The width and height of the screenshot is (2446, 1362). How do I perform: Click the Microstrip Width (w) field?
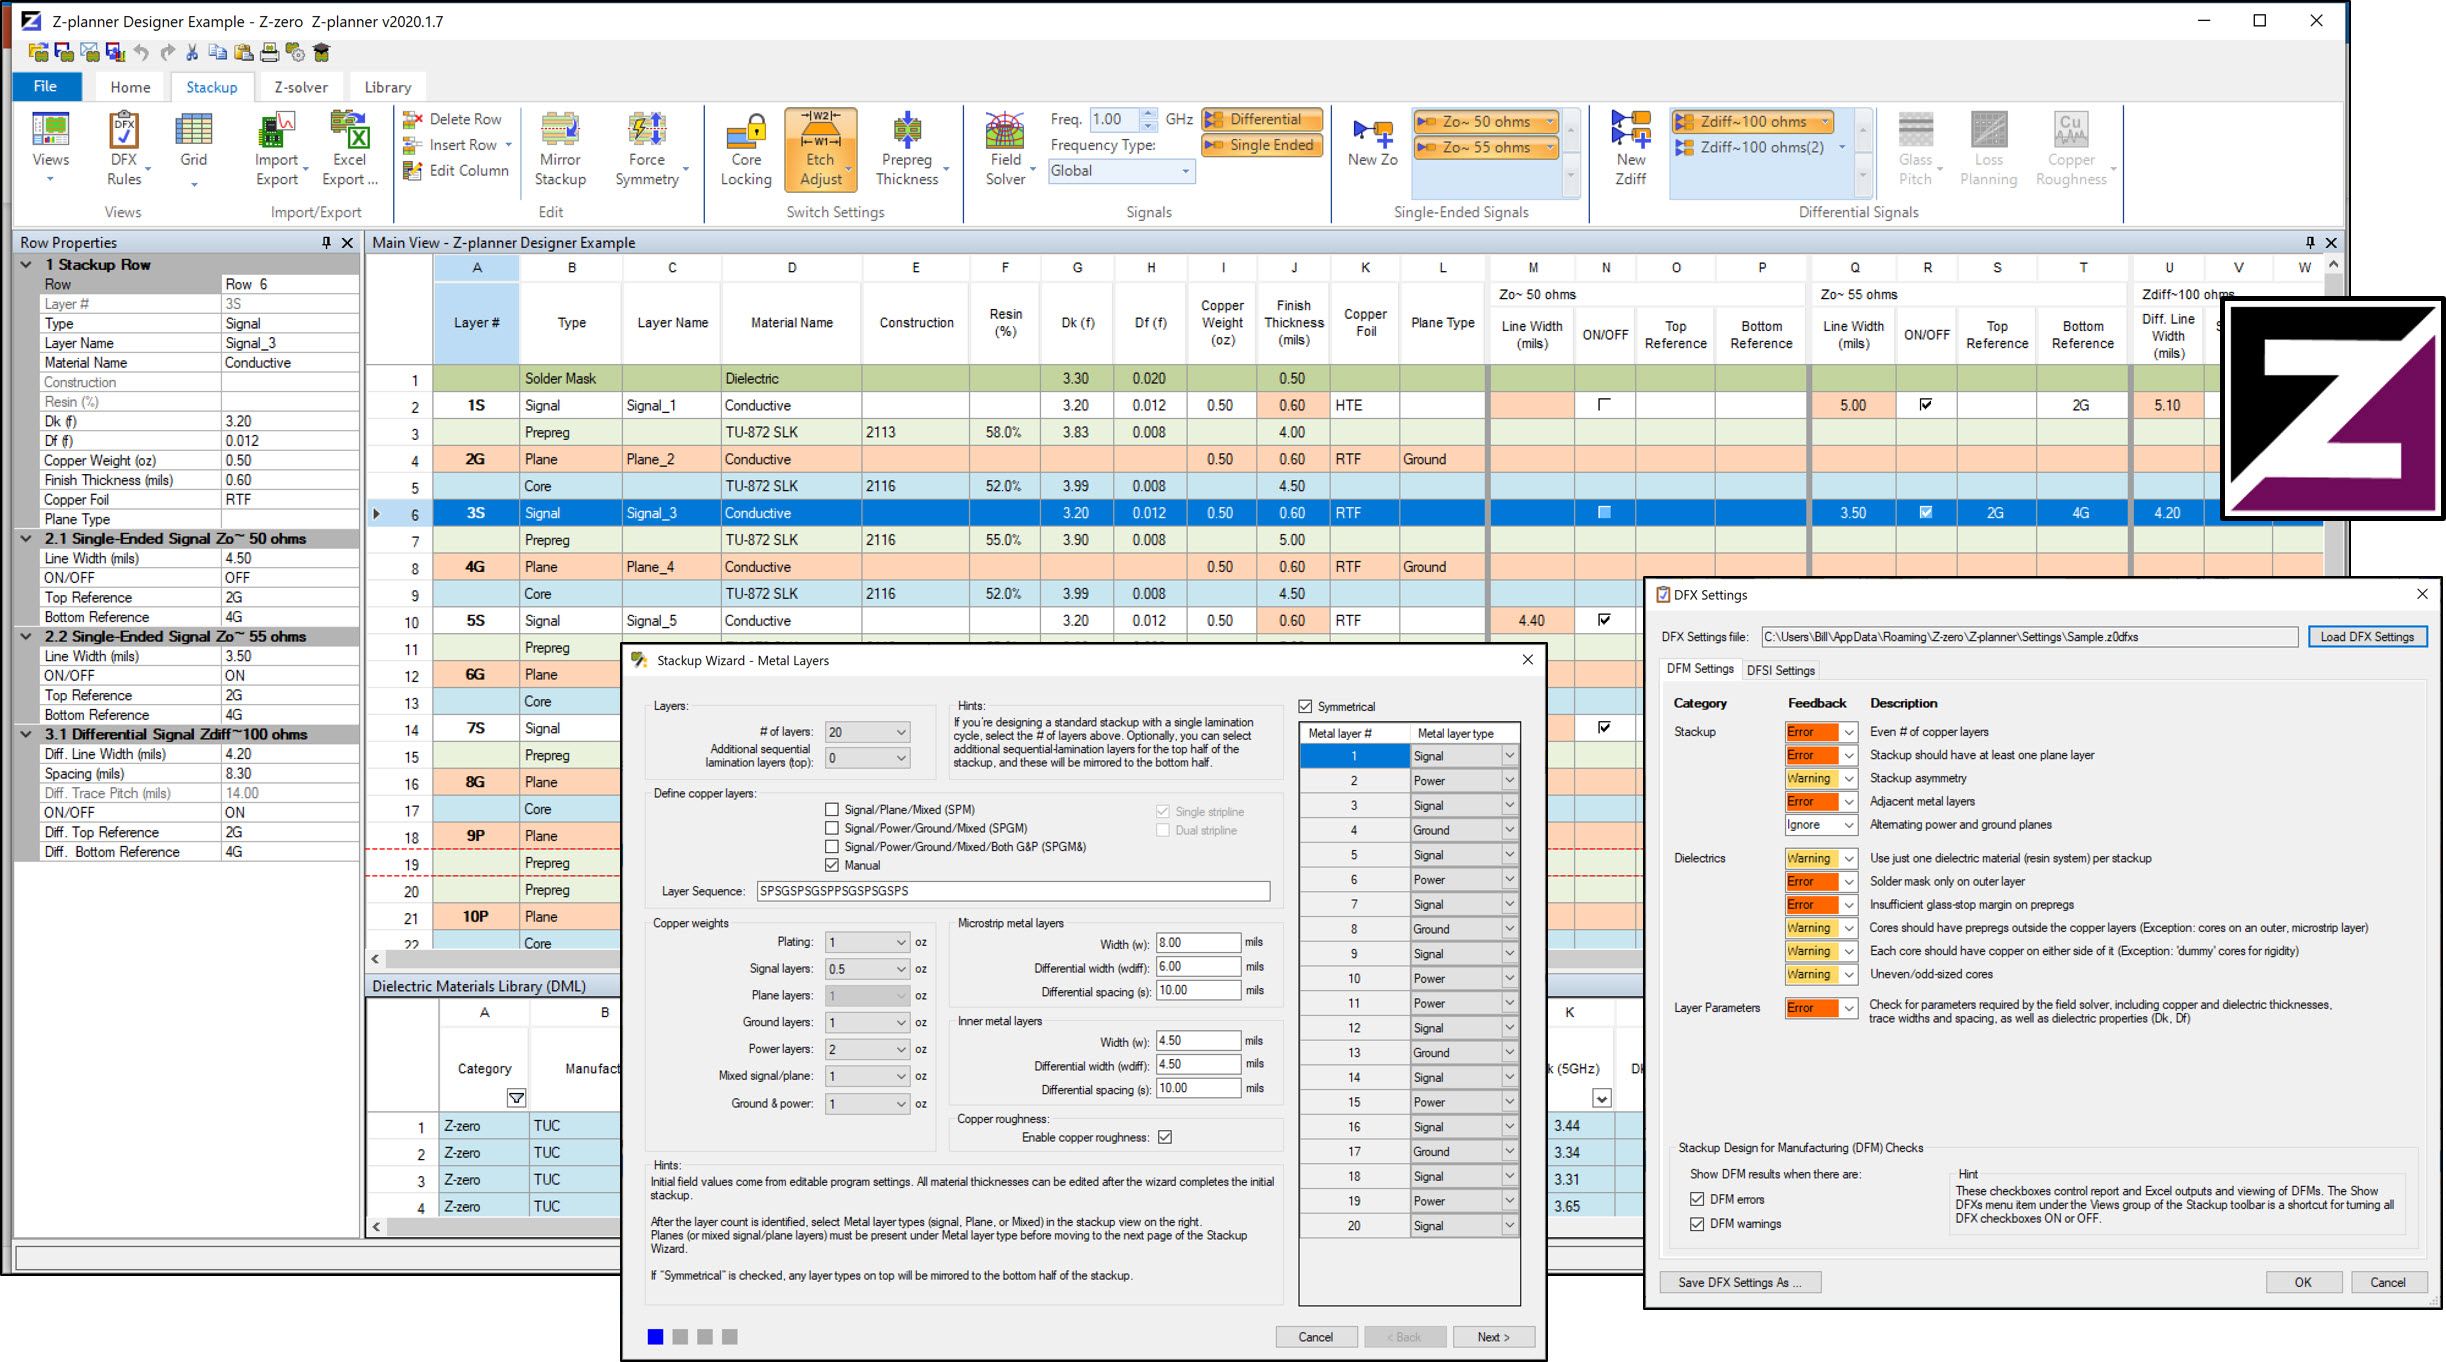click(x=1198, y=942)
